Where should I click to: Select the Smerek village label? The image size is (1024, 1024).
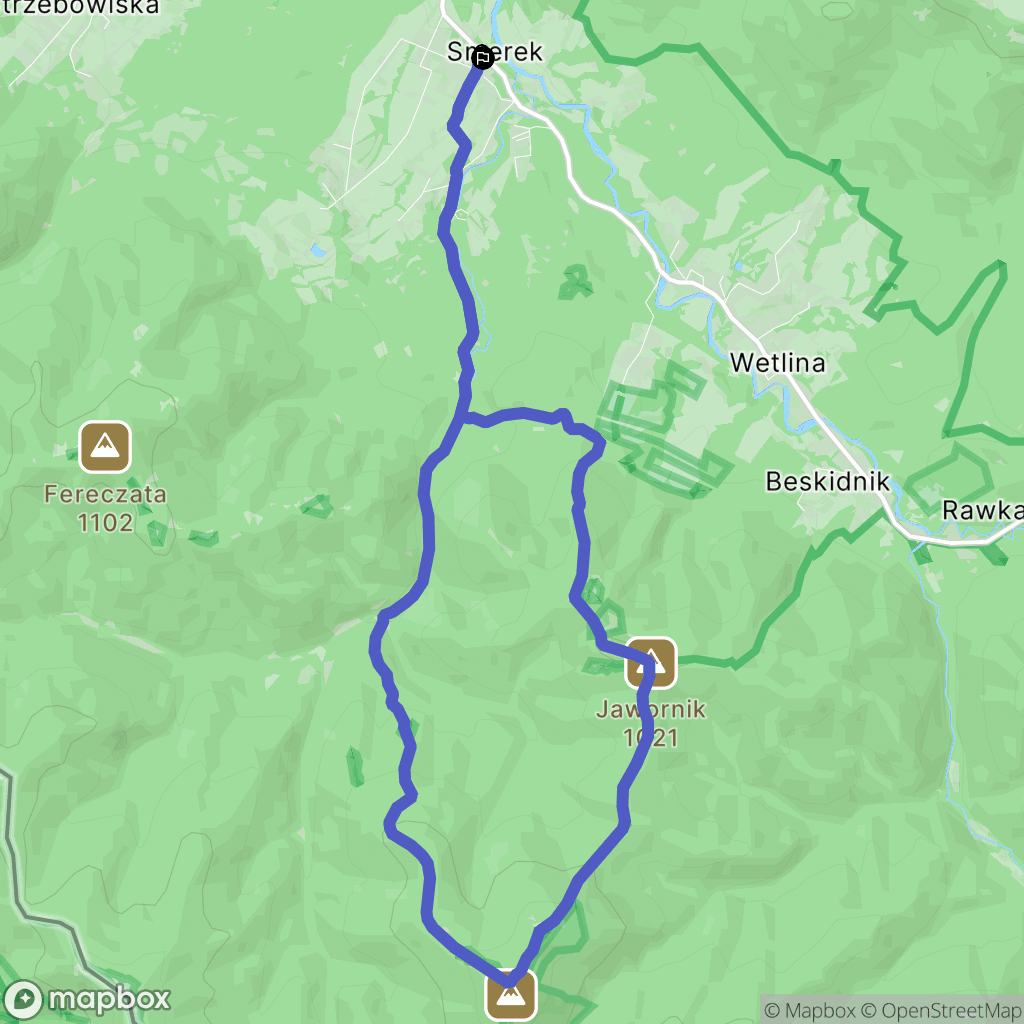click(x=494, y=52)
